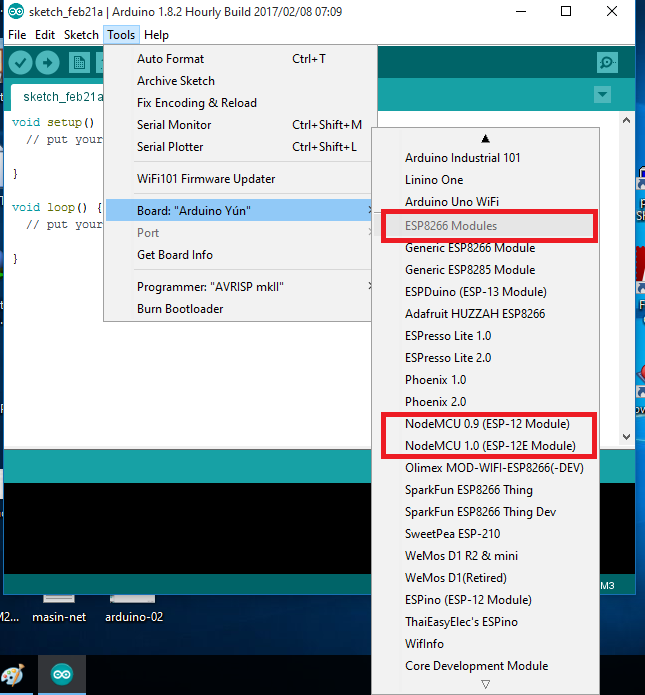Choose ESPresso Lite 2.0 board
Viewport: 645px width, 695px height.
point(485,358)
